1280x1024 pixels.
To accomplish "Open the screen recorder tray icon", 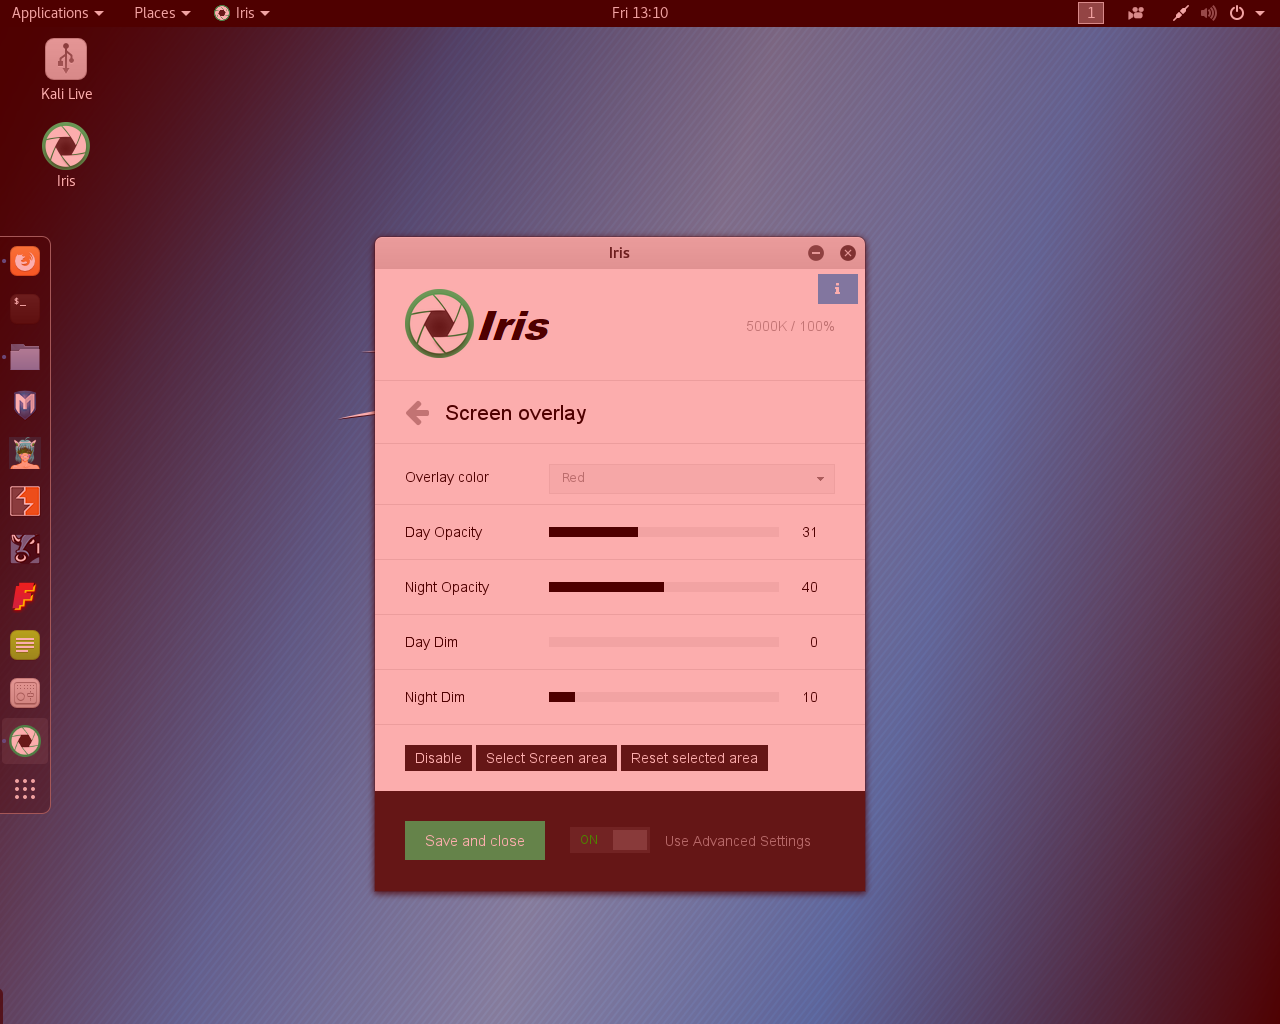I will [x=1136, y=13].
